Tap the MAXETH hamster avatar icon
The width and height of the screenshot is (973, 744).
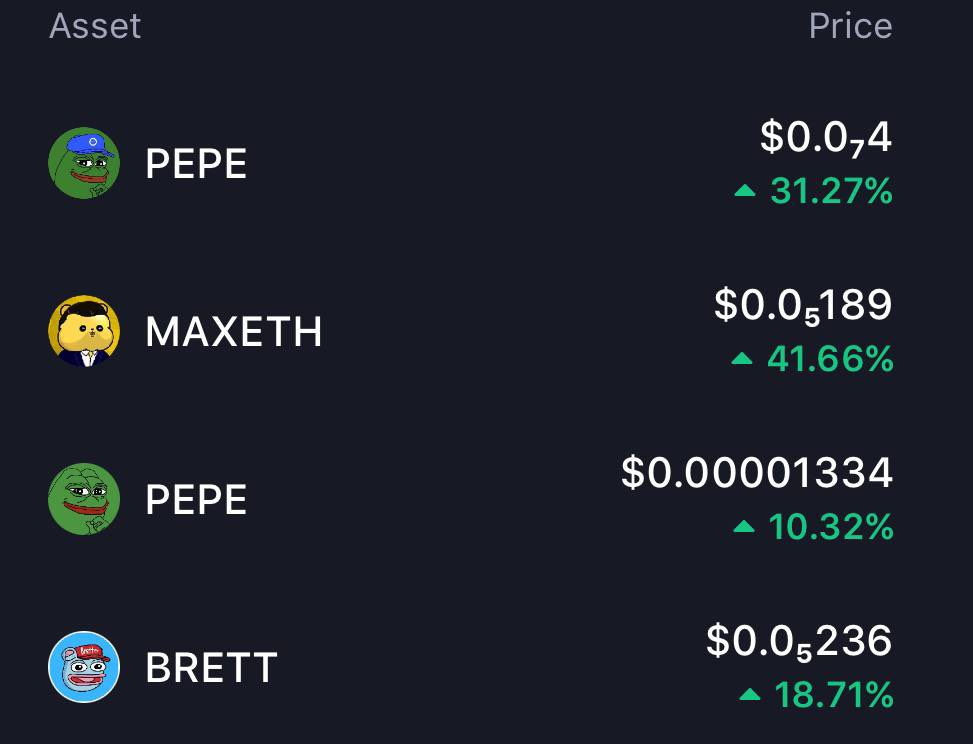pos(84,331)
